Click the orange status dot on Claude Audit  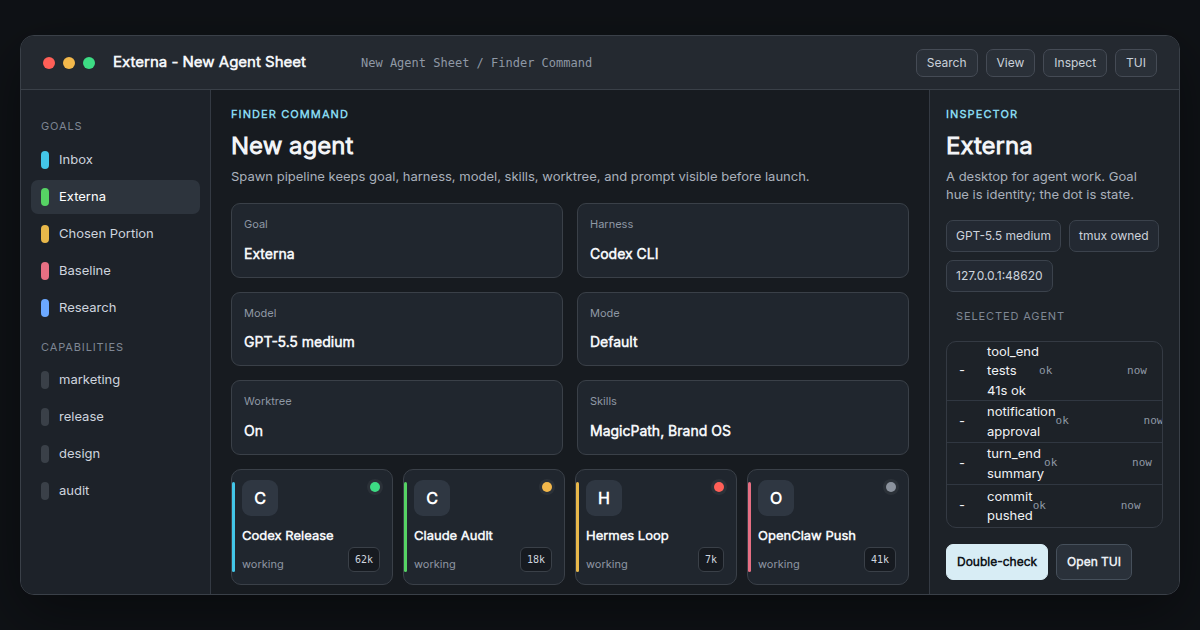547,487
